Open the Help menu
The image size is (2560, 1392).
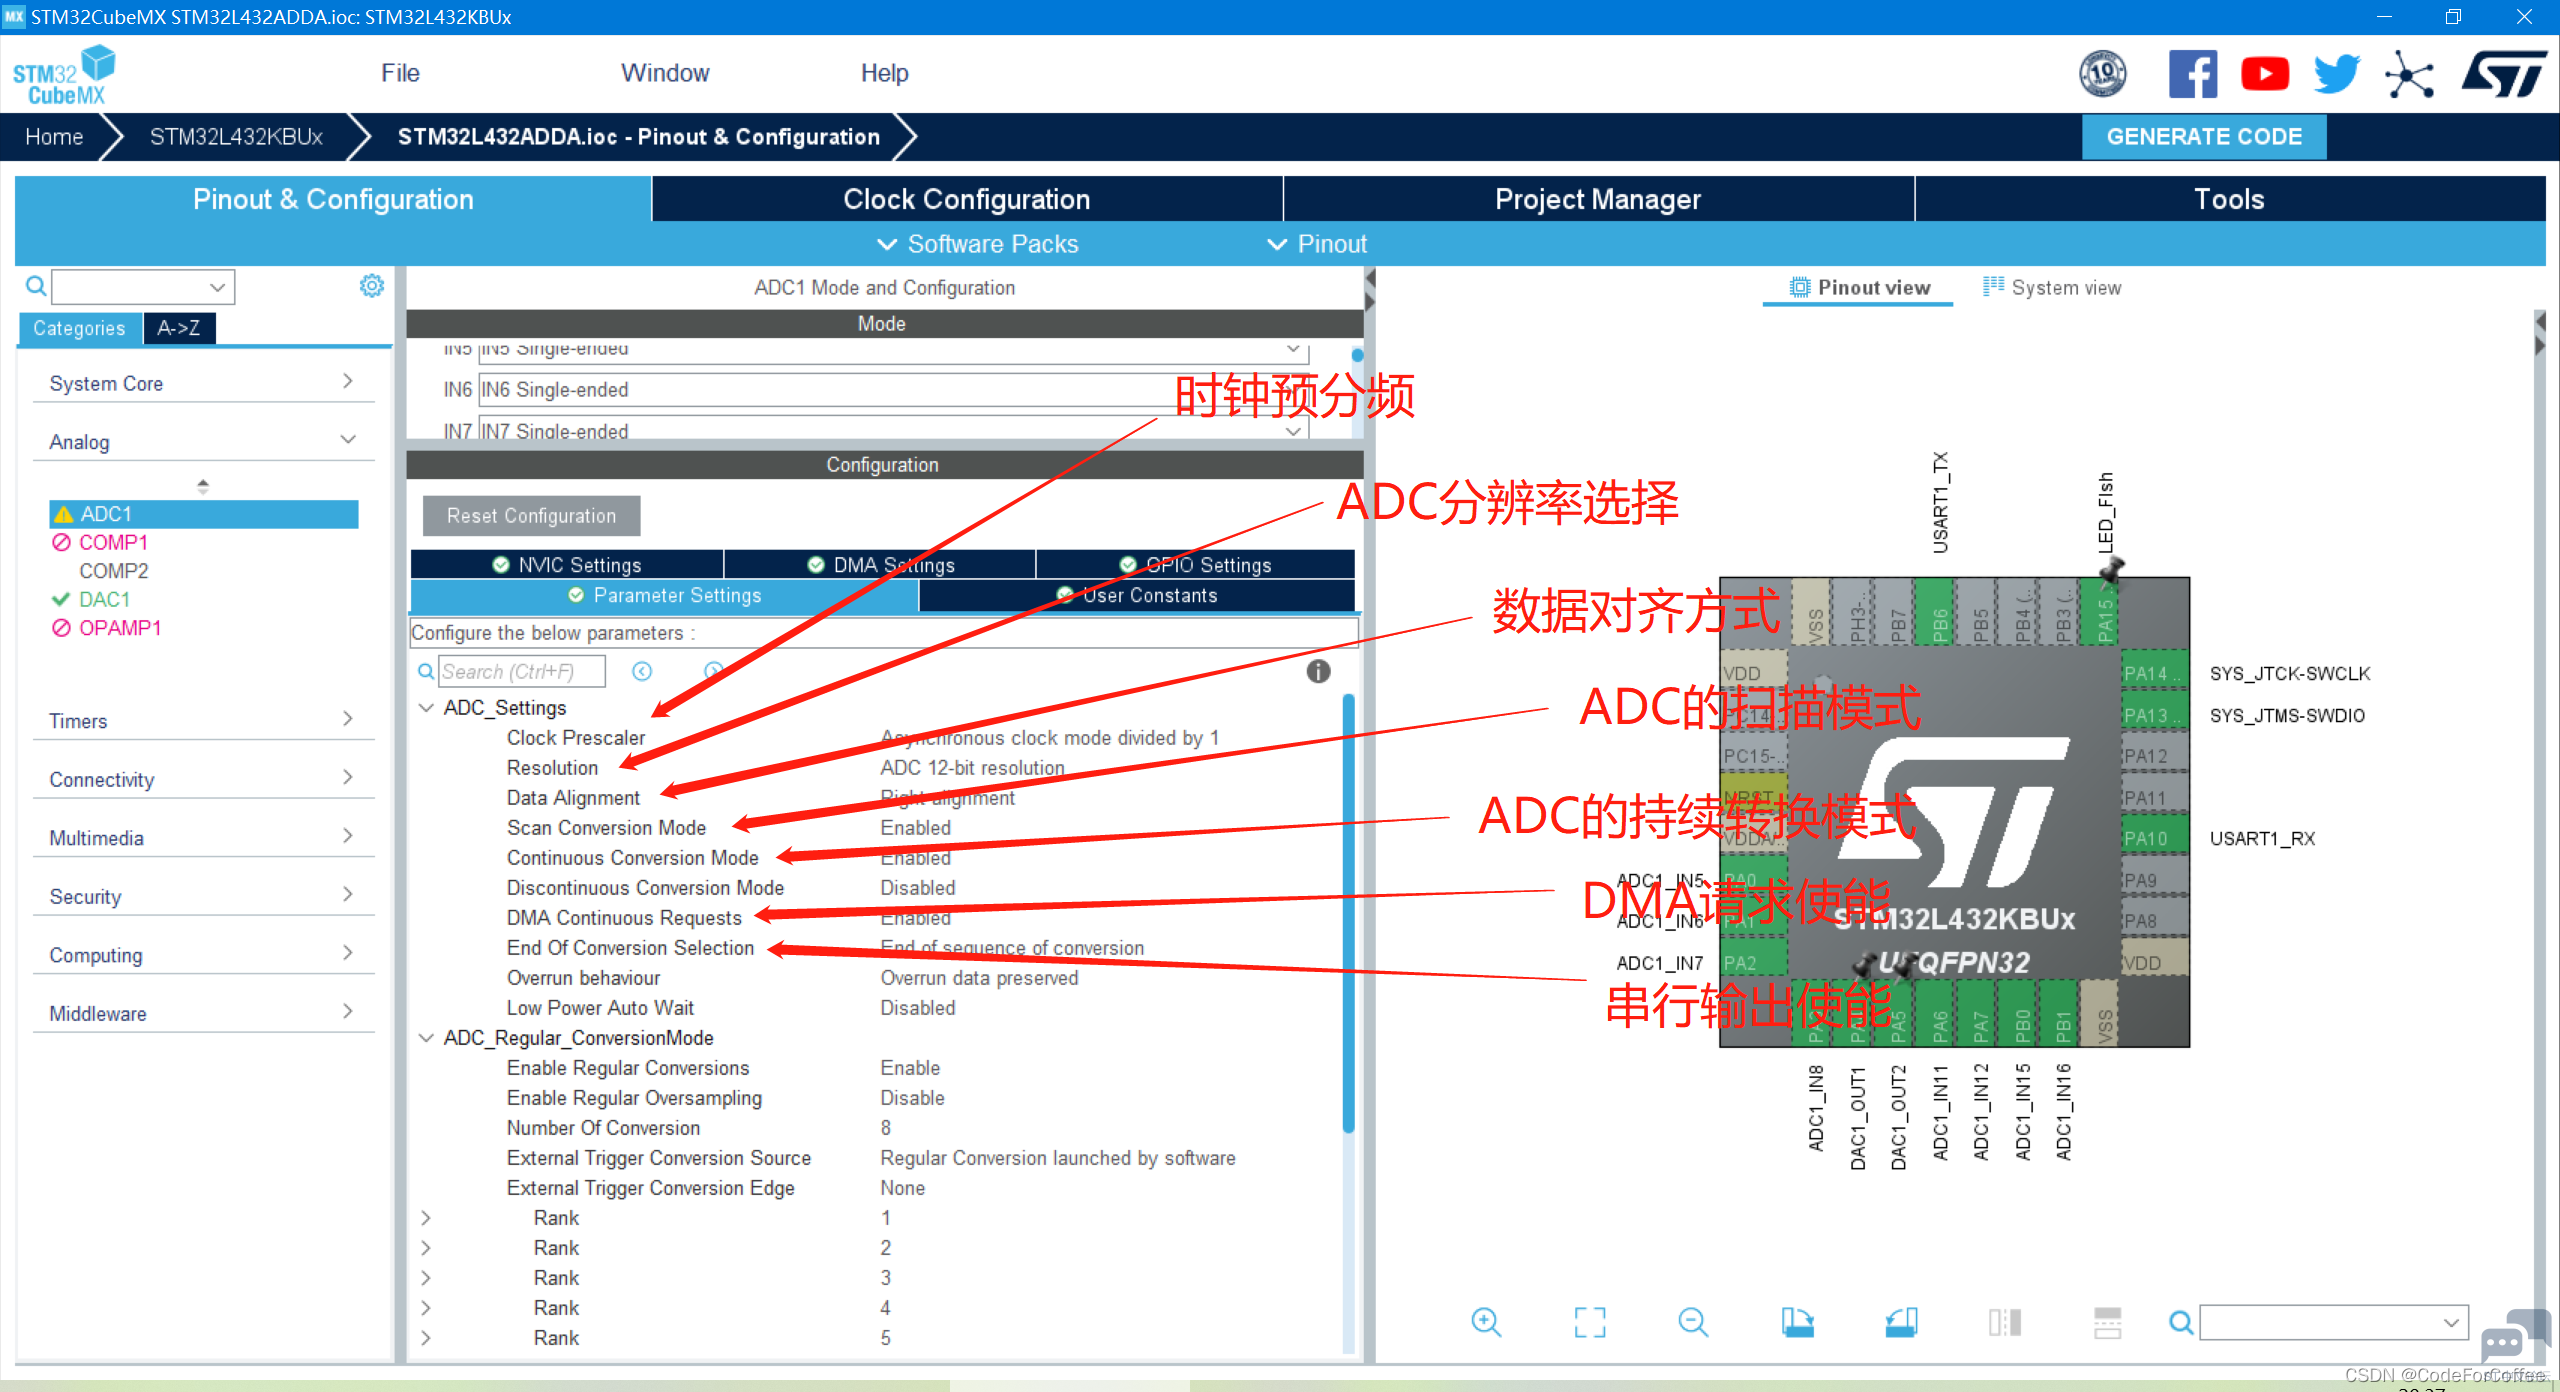point(885,73)
